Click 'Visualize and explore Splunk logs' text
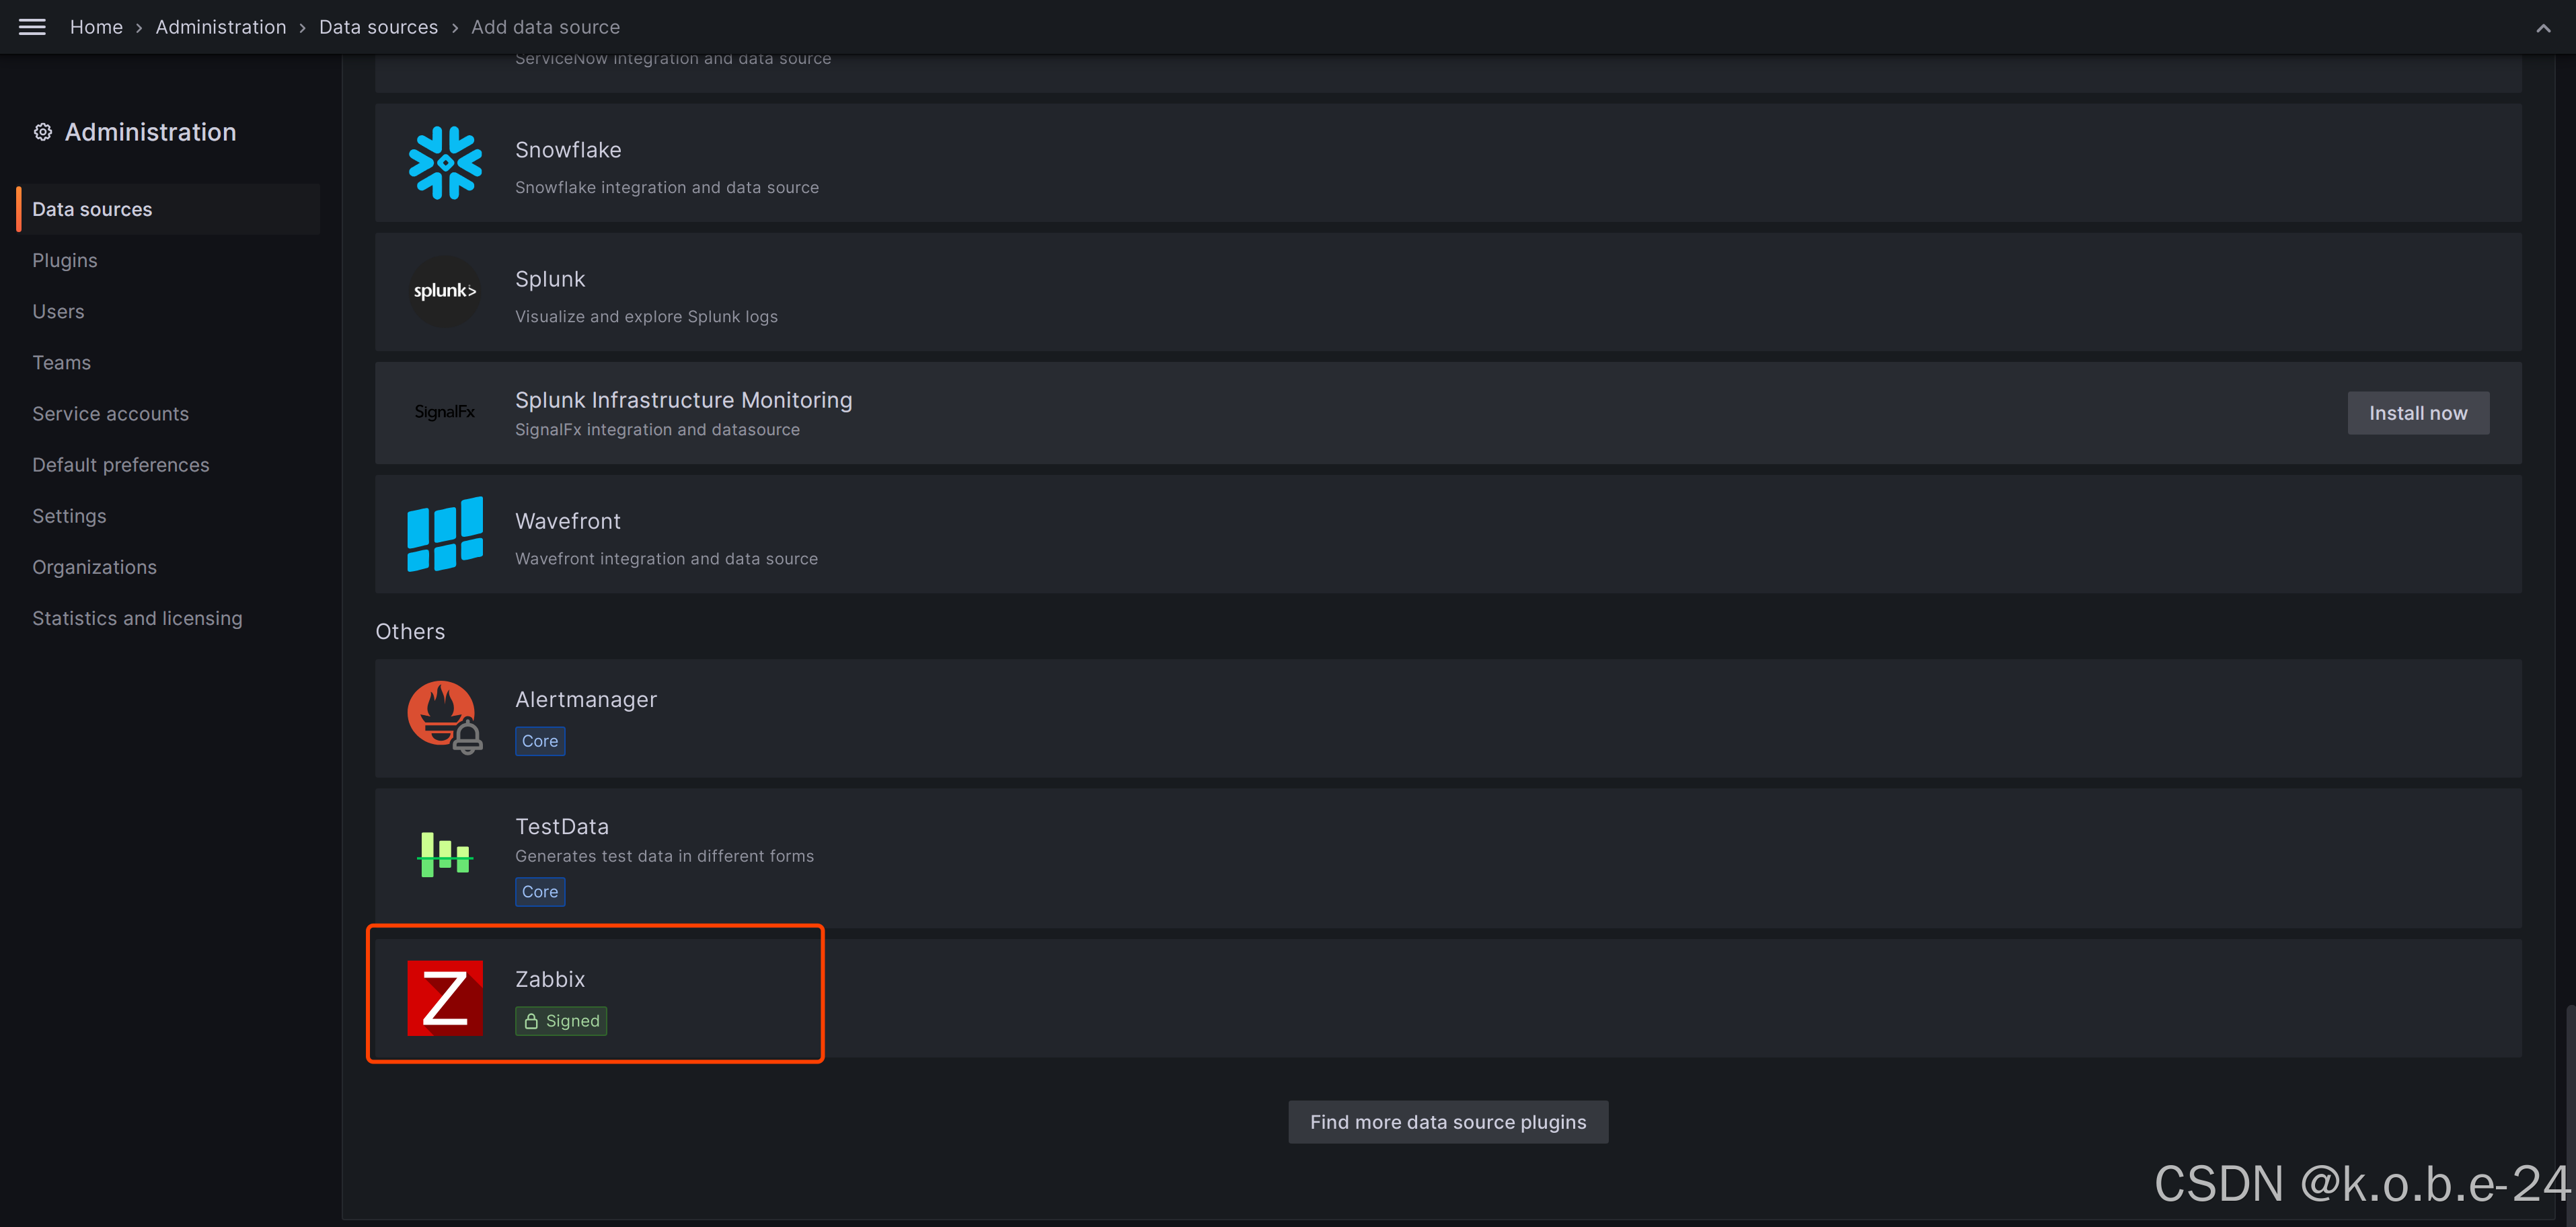The image size is (2576, 1227). point(646,317)
